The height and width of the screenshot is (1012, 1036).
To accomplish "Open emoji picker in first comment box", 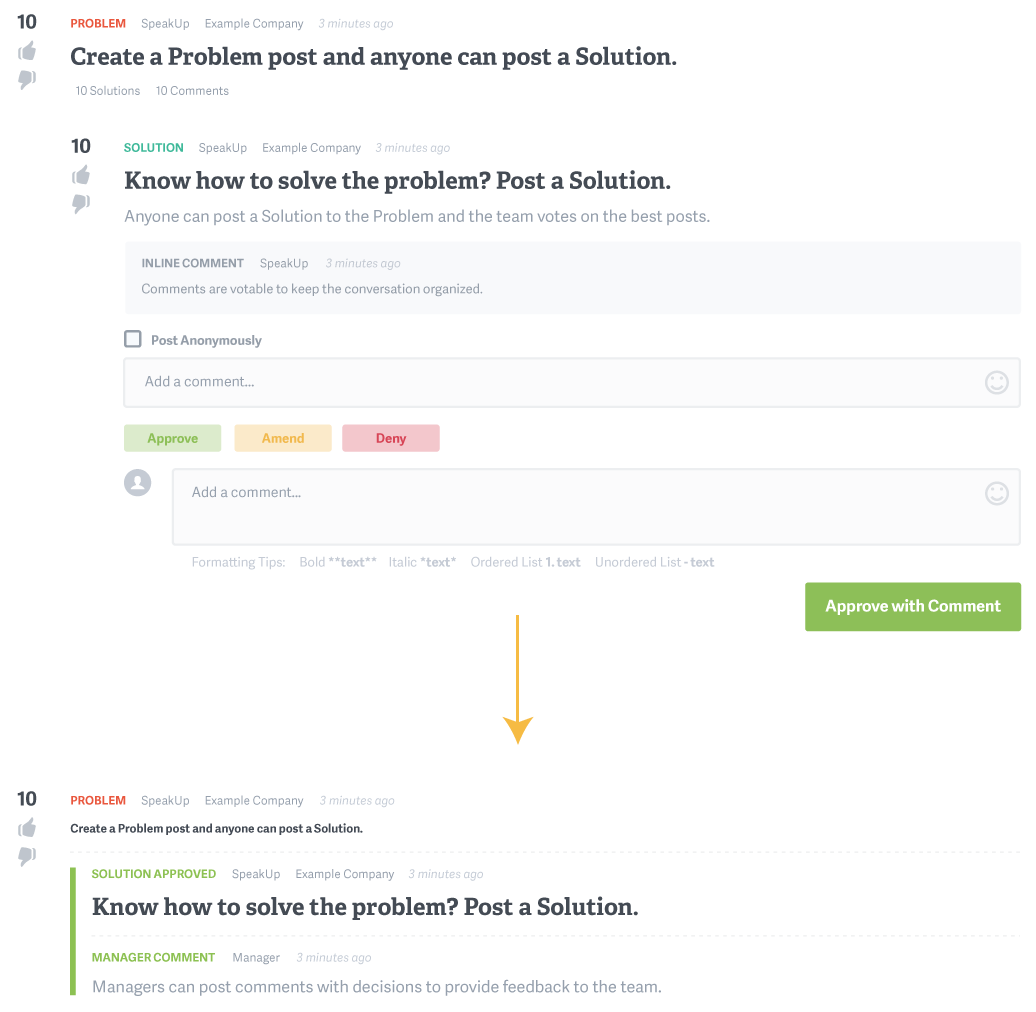I will pyautogui.click(x=996, y=382).
